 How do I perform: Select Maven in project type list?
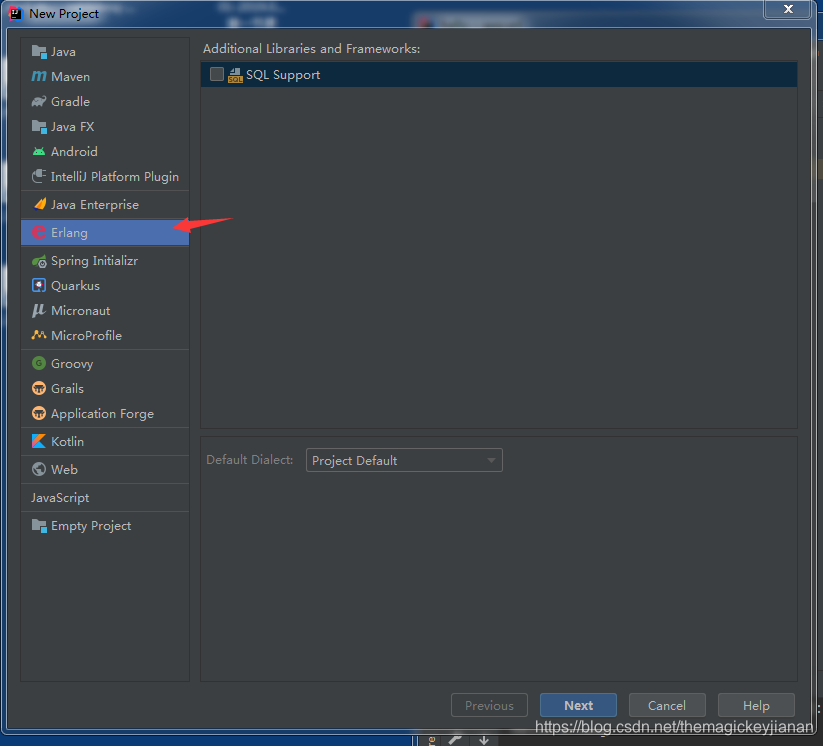click(70, 77)
